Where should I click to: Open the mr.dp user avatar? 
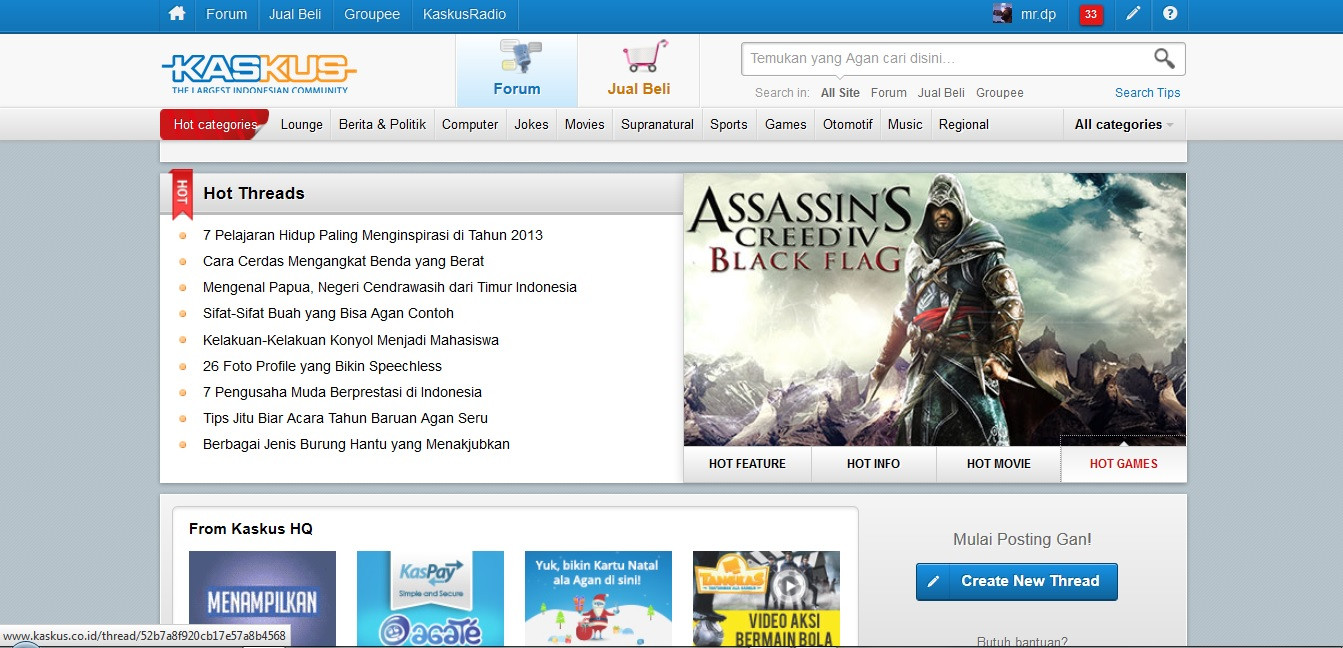(1001, 14)
